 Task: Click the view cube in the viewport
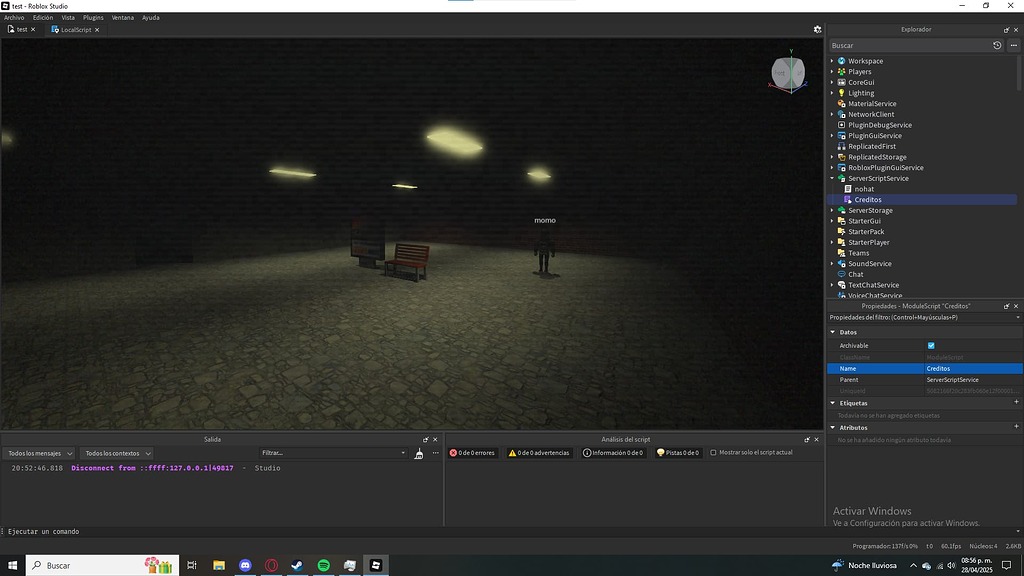(789, 72)
